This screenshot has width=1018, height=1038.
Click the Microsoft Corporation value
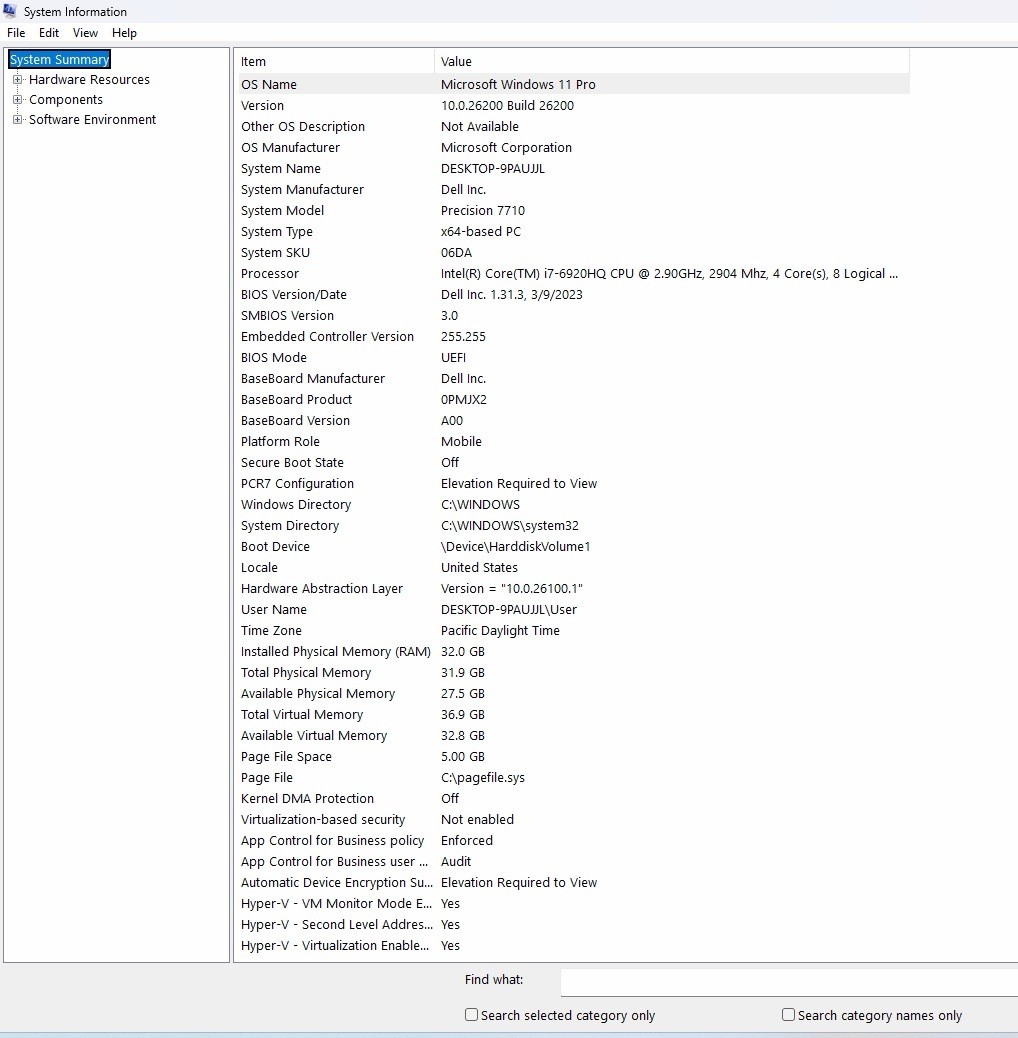pyautogui.click(x=506, y=148)
